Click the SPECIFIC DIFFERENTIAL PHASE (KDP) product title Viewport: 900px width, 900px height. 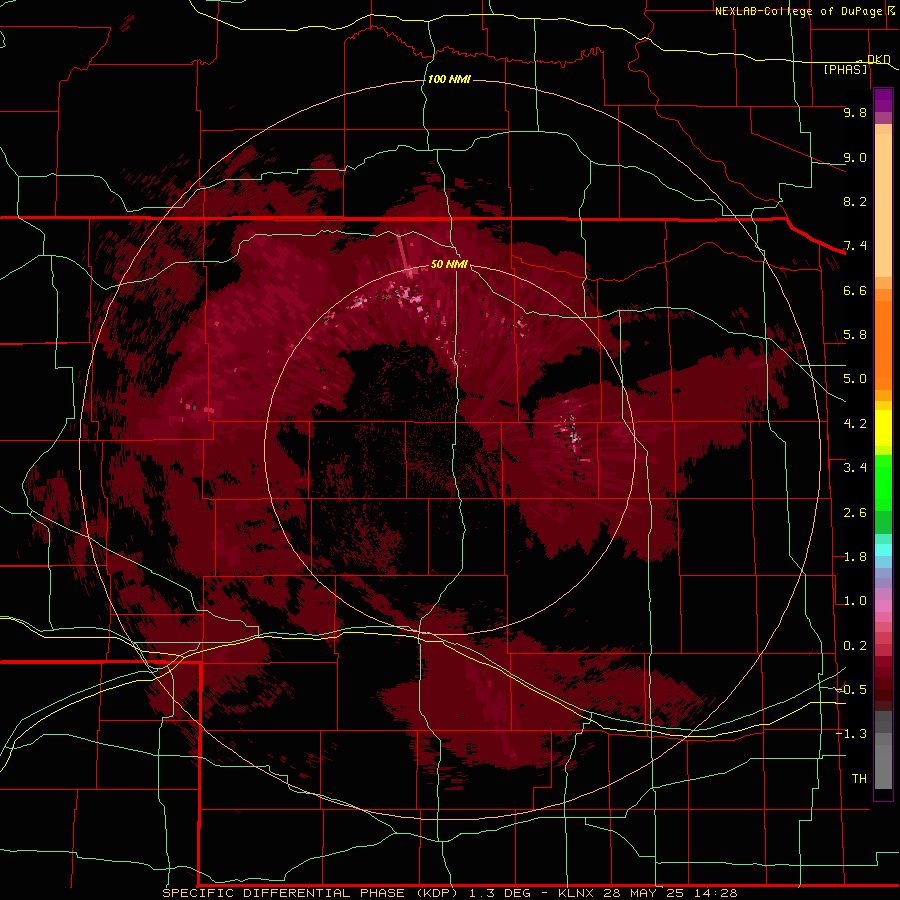click(311, 893)
